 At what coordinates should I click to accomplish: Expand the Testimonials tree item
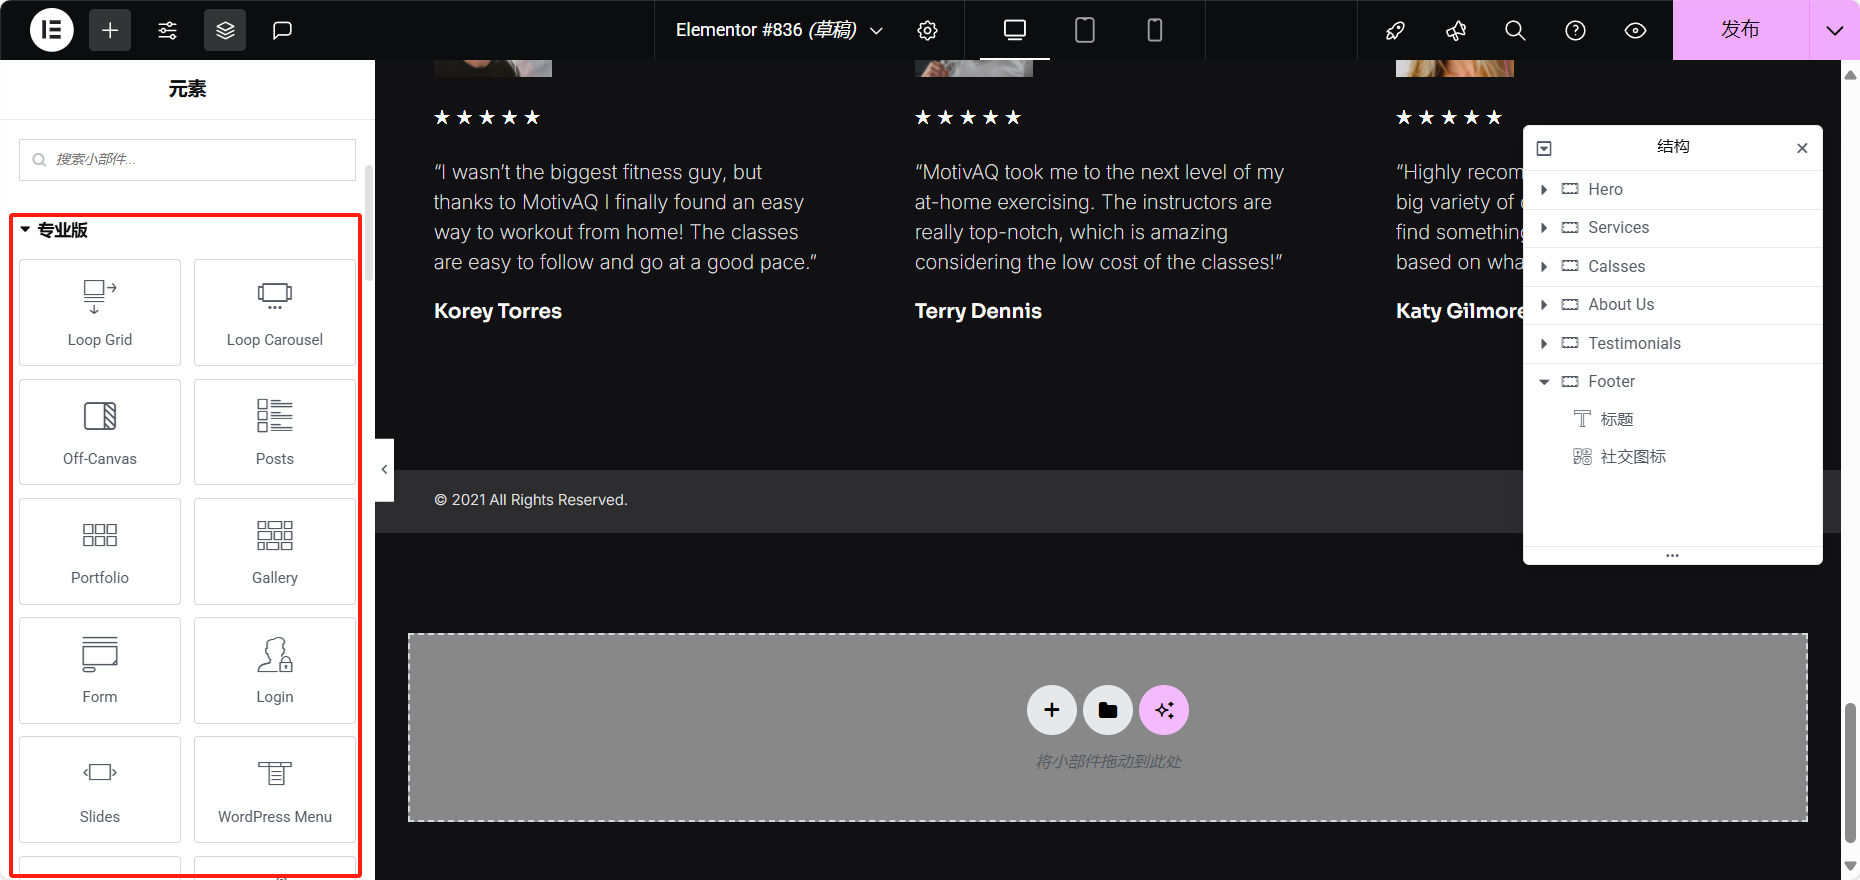click(1544, 343)
